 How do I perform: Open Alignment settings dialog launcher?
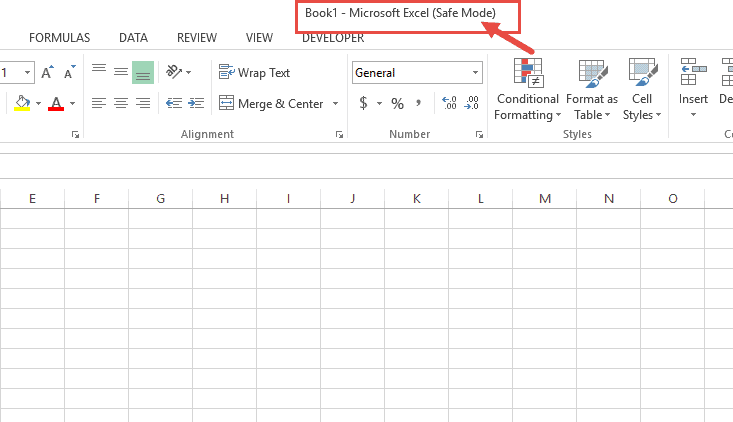point(339,135)
